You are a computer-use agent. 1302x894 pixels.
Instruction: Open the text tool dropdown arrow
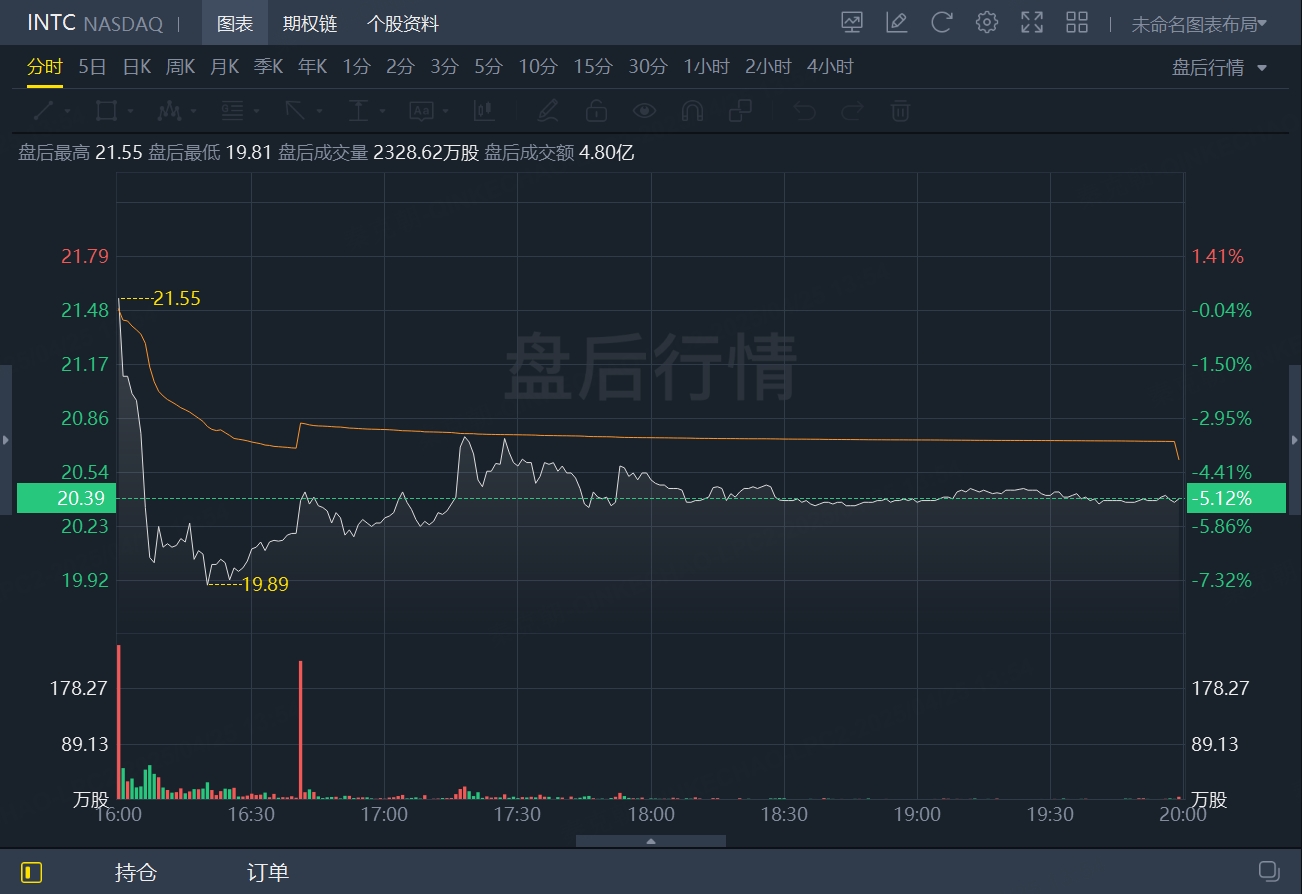pyautogui.click(x=445, y=111)
